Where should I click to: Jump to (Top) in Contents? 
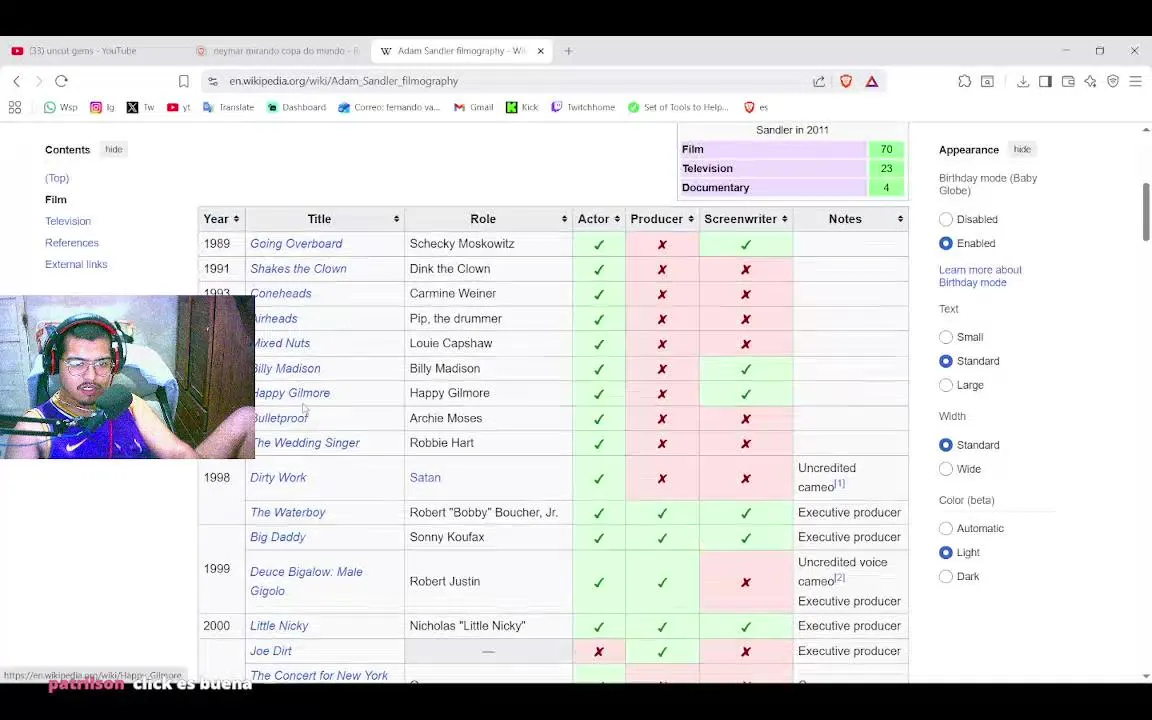click(57, 178)
